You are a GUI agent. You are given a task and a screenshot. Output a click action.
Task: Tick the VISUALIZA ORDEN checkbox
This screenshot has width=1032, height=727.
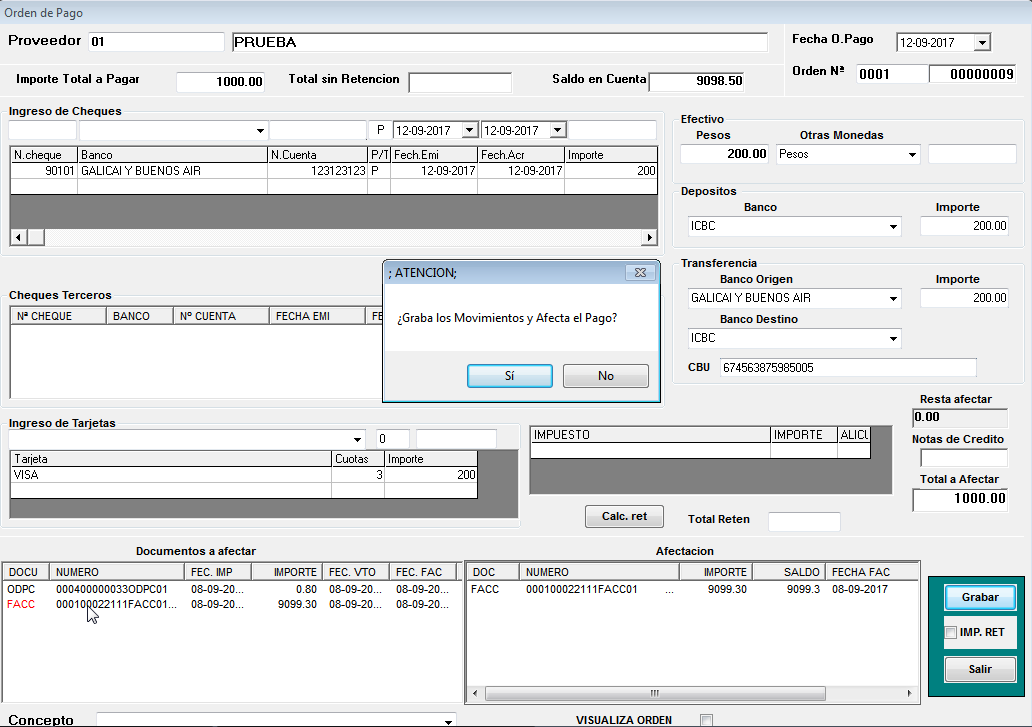[x=706, y=720]
